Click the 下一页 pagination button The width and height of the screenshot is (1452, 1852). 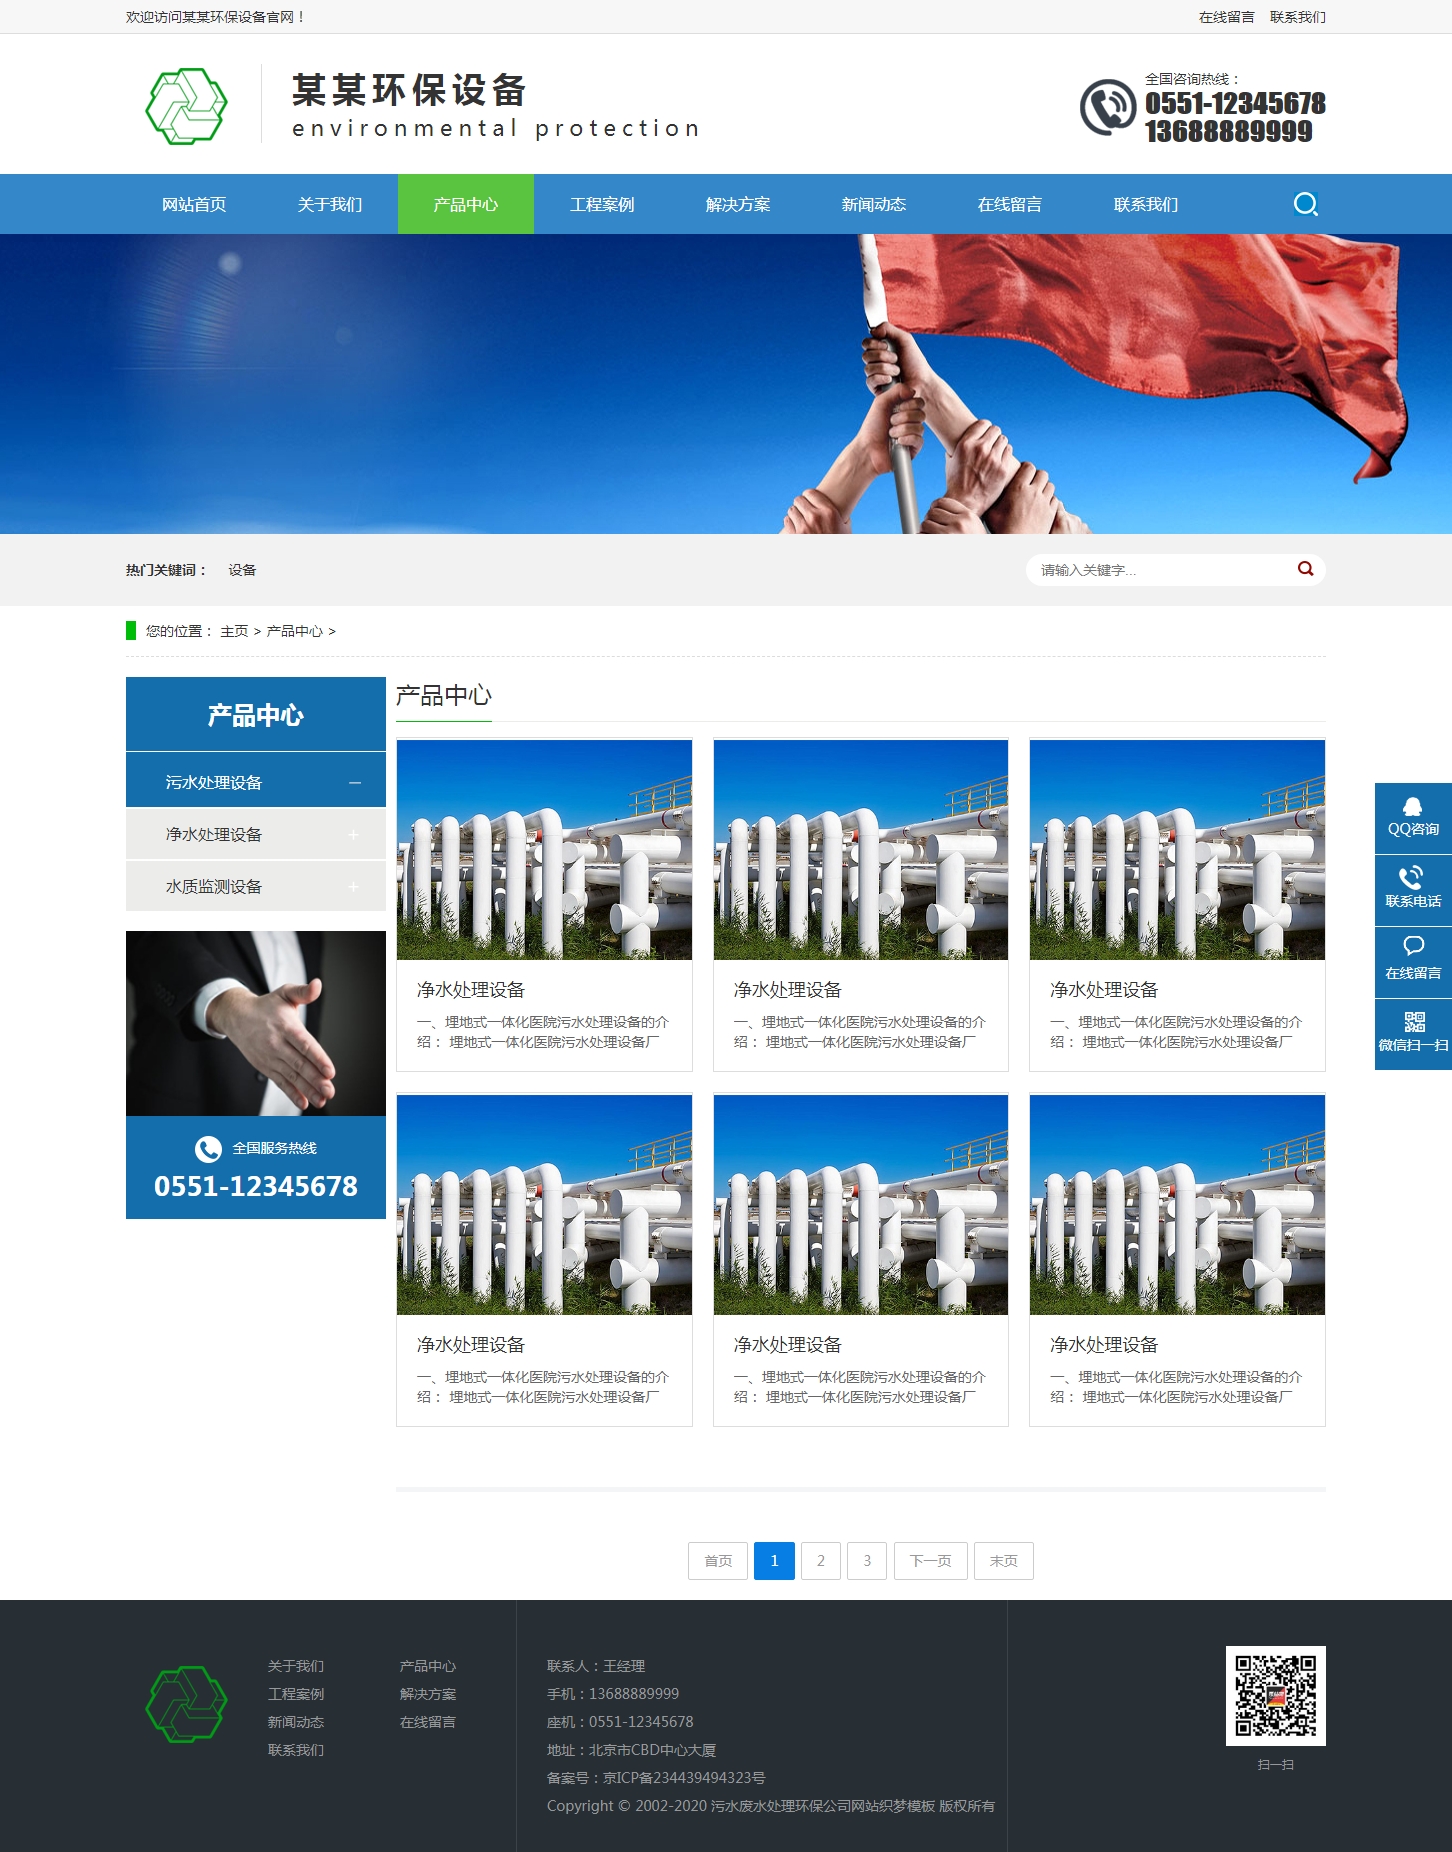coord(930,1560)
